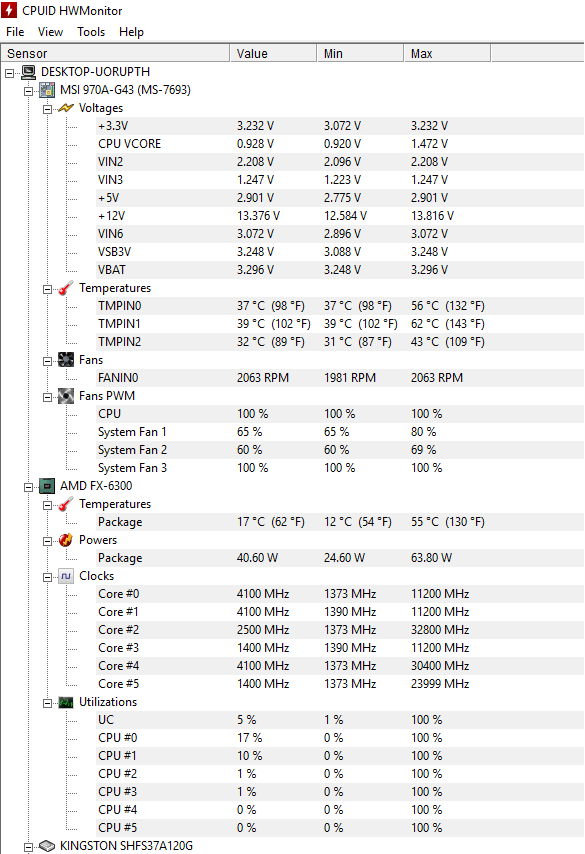Click the MSI 970A-G43 motherboard icon
Screen dimensions: 585x854
pos(47,90)
